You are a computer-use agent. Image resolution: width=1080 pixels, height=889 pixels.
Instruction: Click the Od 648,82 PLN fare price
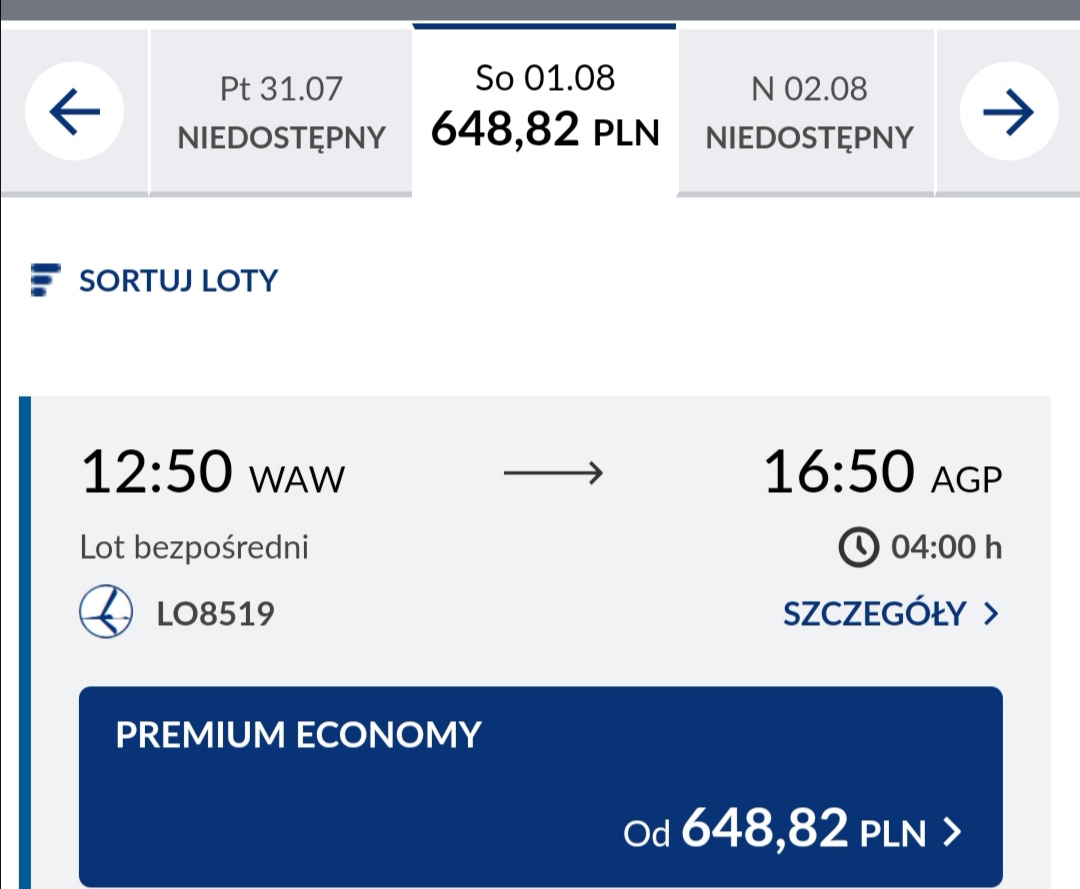pyautogui.click(x=774, y=828)
